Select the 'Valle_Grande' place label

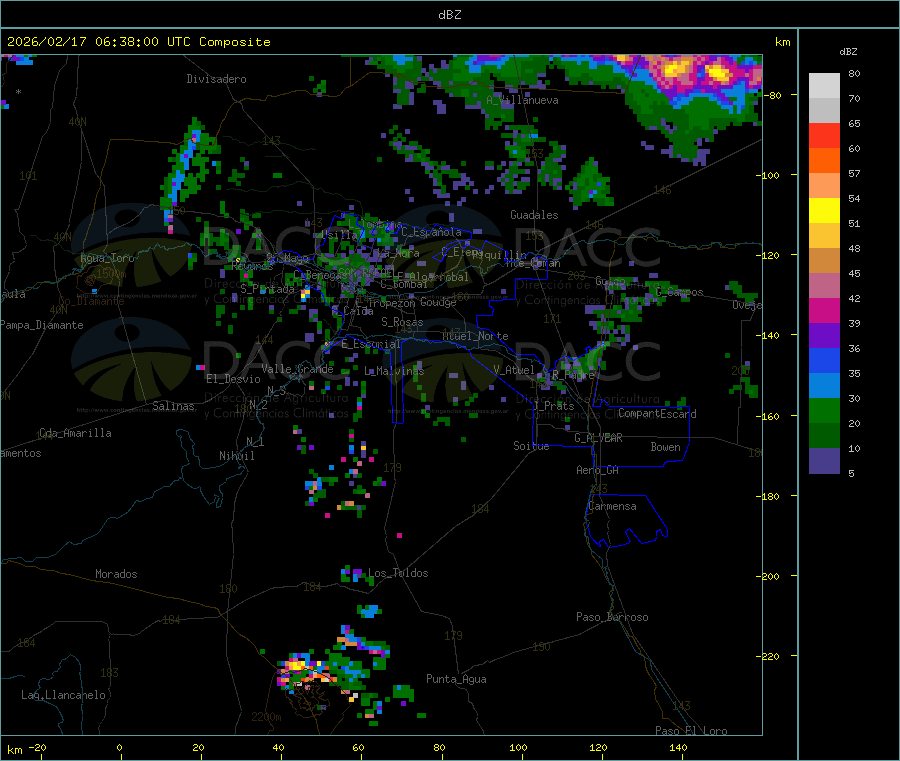point(297,369)
